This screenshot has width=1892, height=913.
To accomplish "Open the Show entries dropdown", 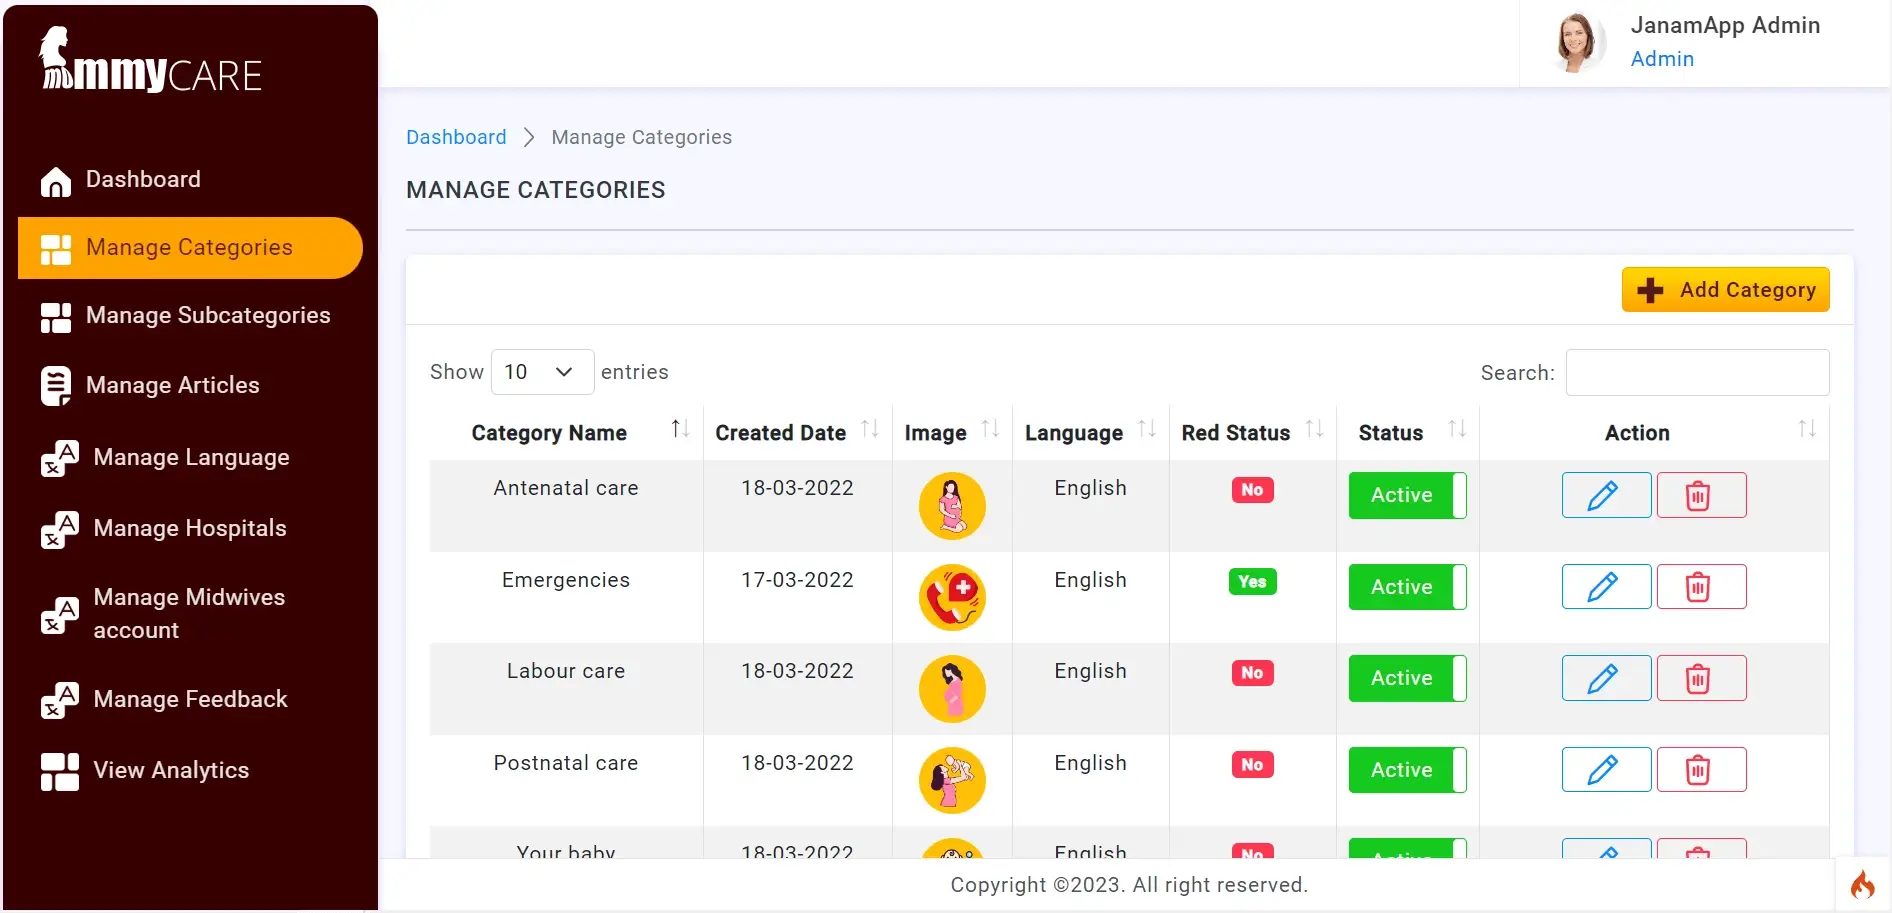I will coord(541,372).
